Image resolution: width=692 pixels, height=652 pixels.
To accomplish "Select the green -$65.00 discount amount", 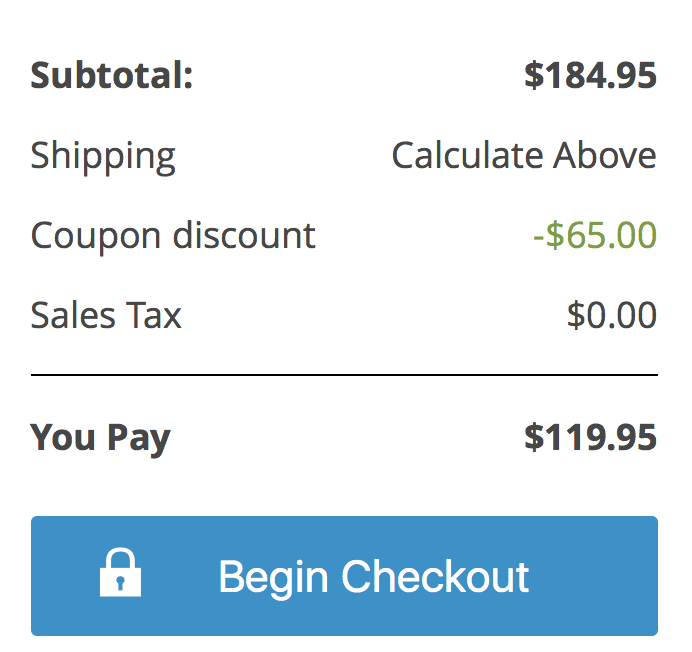I will 594,236.
